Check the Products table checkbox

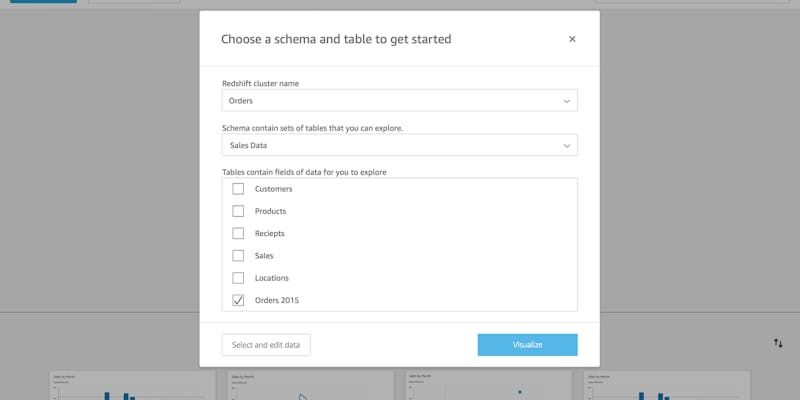238,211
